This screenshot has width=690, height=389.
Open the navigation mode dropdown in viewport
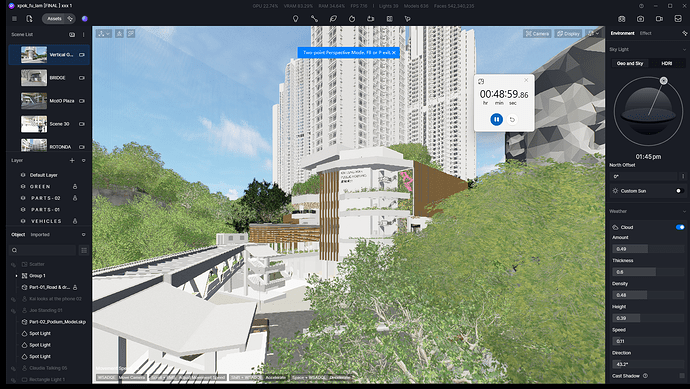pyautogui.click(x=104, y=33)
